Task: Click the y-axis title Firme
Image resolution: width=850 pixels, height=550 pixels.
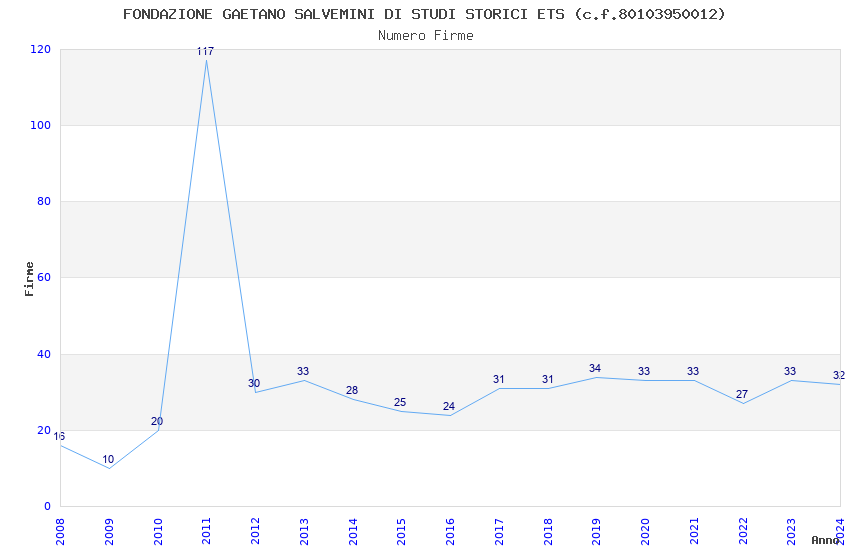Action: pos(29,279)
